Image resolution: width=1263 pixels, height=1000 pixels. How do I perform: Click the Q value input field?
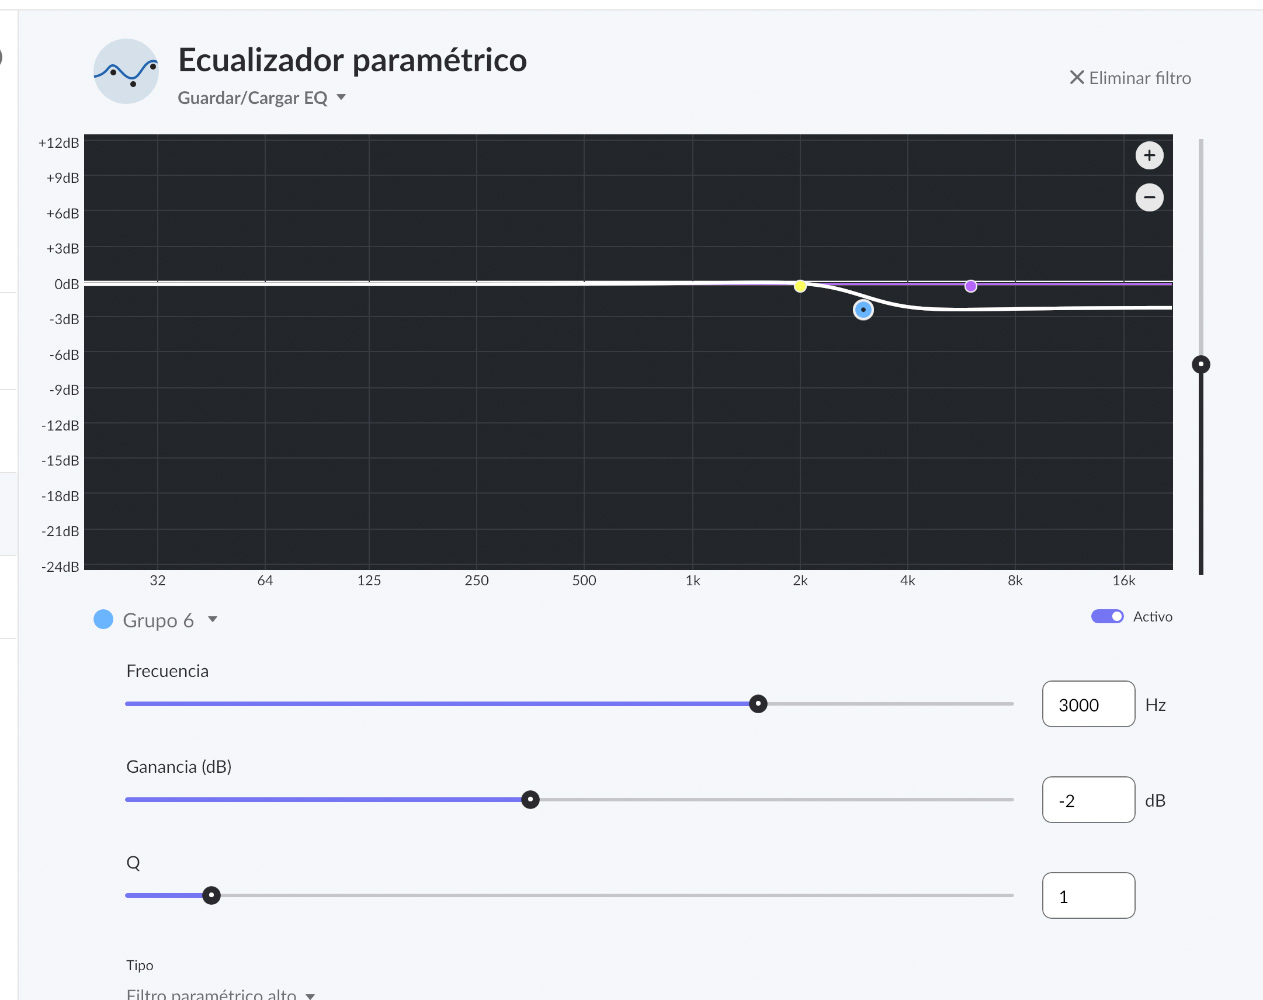[x=1088, y=896]
